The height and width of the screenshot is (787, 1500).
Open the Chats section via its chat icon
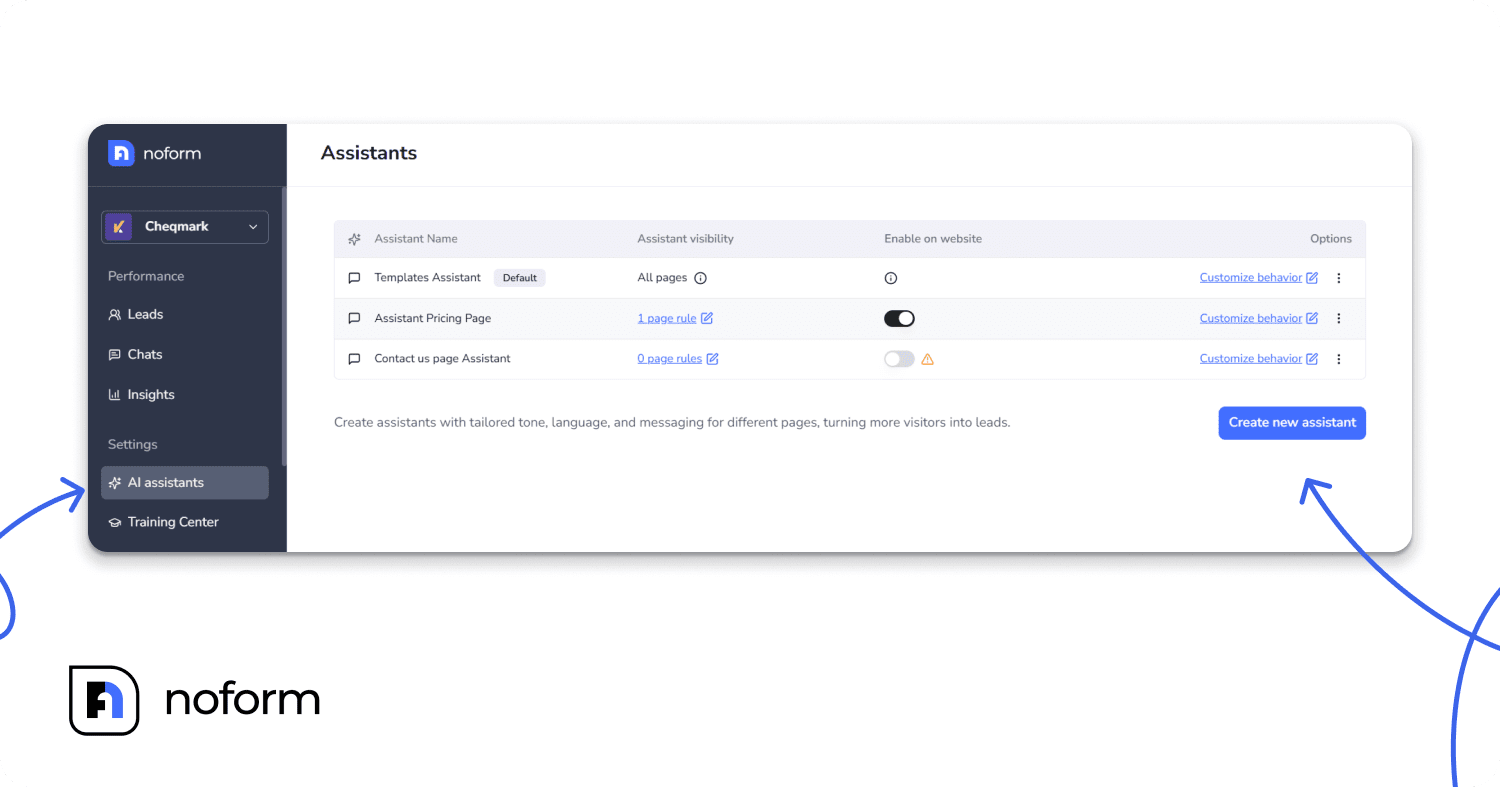coord(115,354)
